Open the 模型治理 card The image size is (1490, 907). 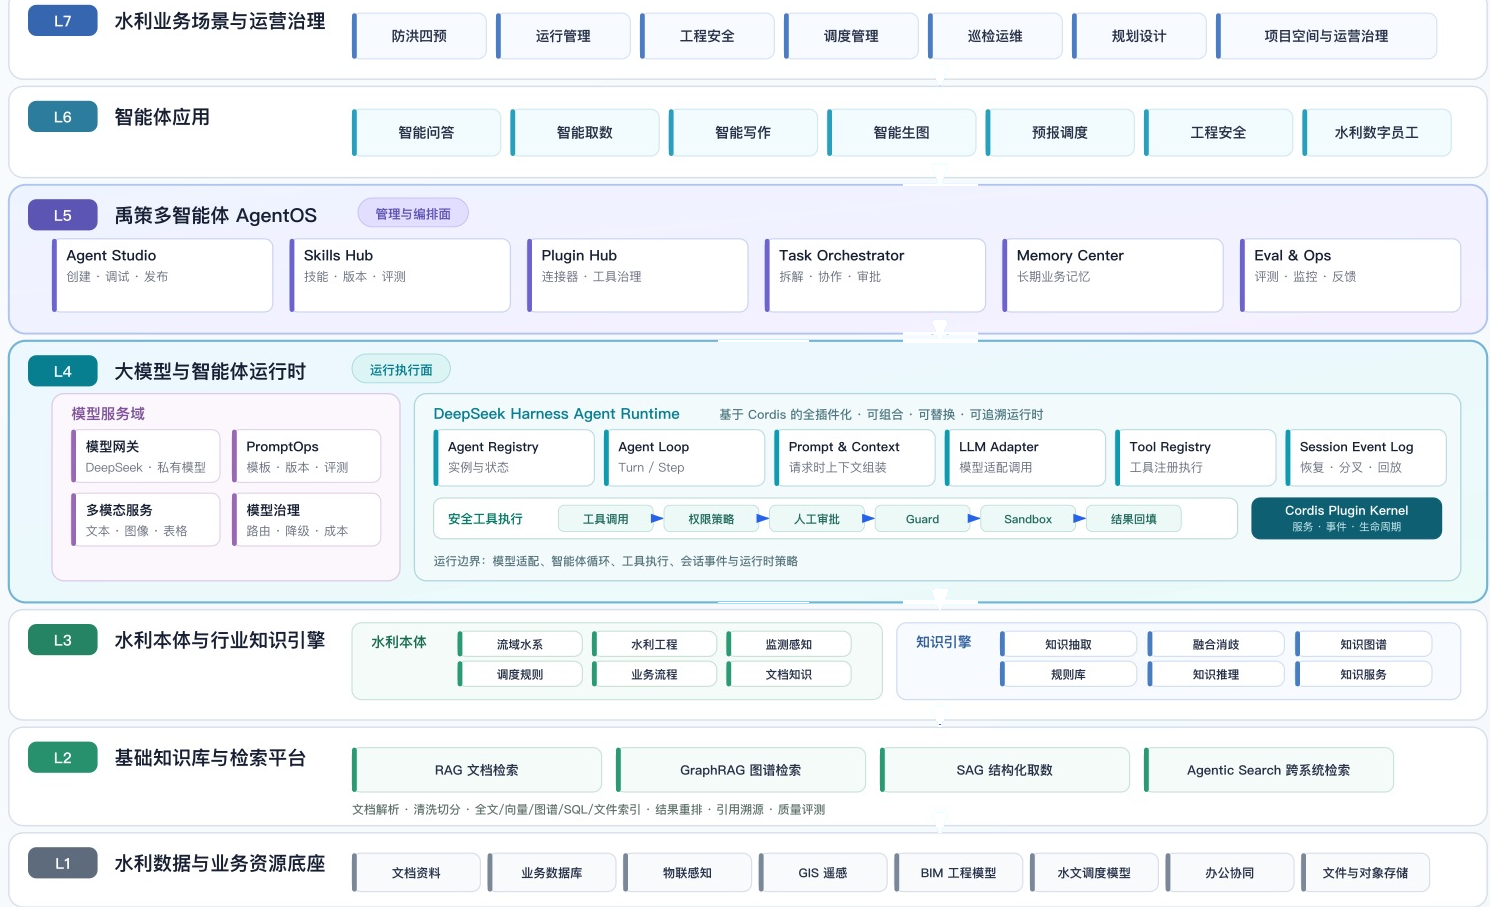(307, 519)
